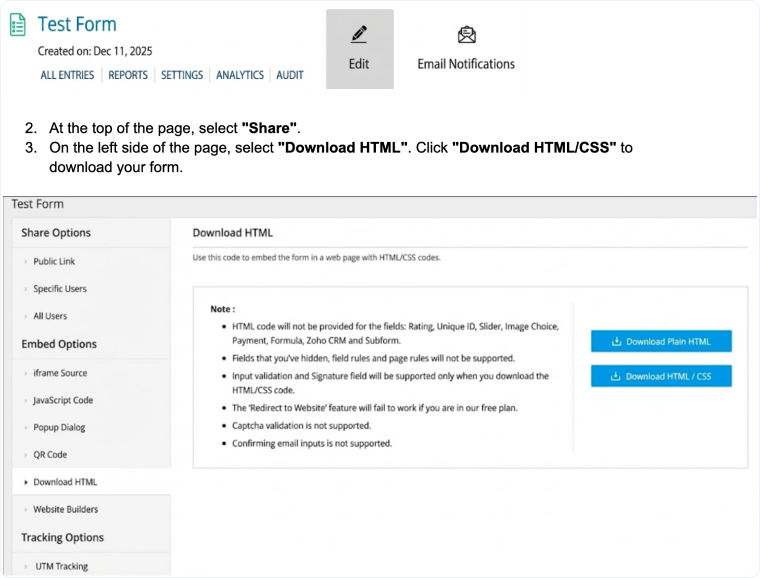760x578 pixels.
Task: Open the Email Notifications envelope icon
Action: point(467,34)
